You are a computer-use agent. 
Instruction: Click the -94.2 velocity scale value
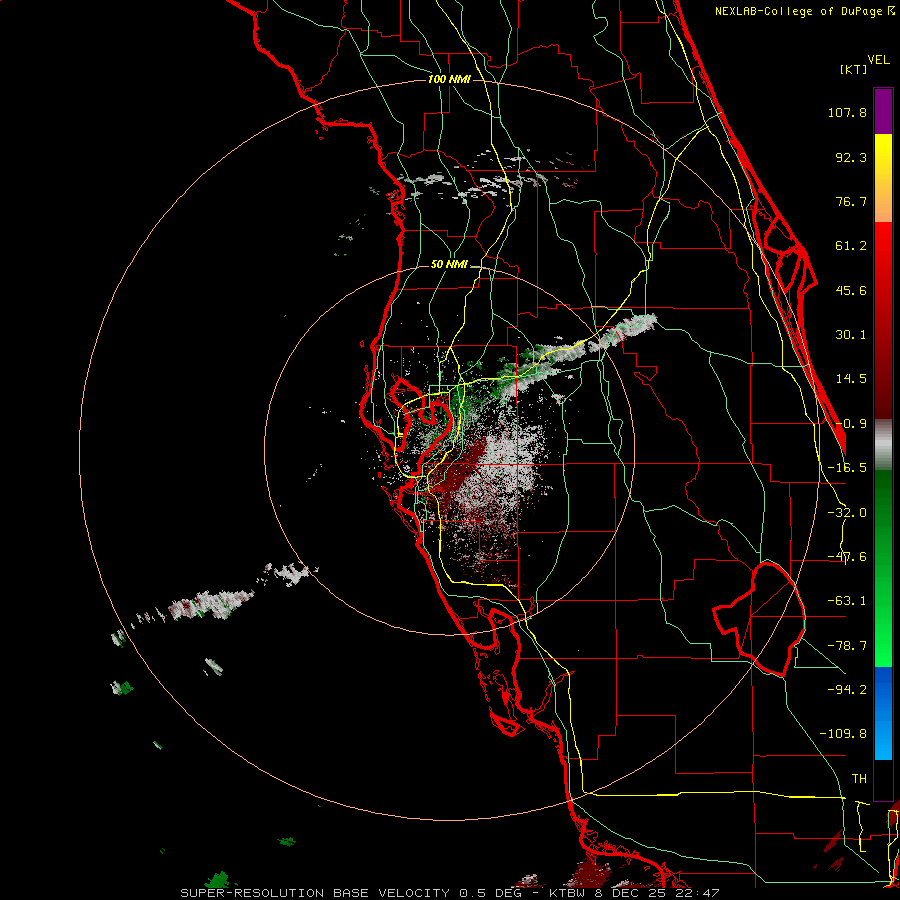[847, 689]
